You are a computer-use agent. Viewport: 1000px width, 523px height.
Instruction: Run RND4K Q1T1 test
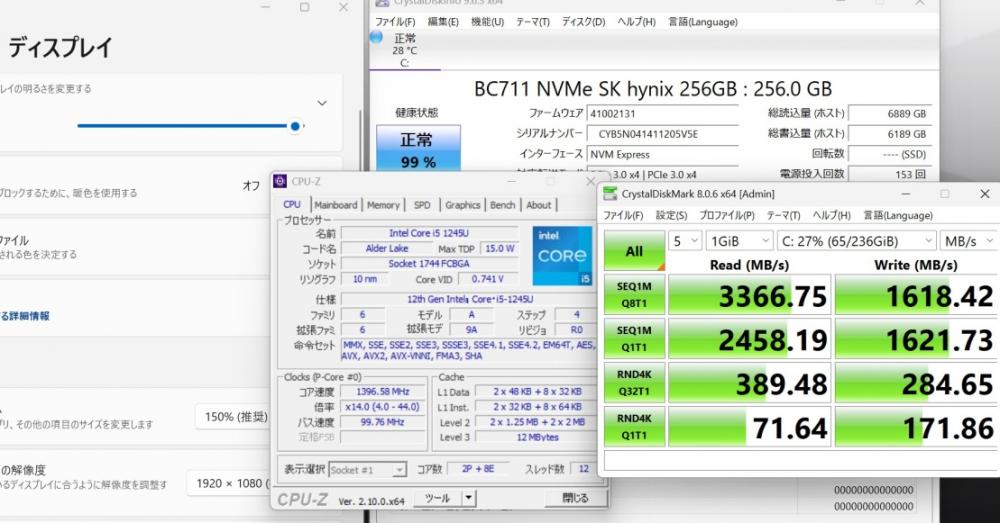point(634,427)
